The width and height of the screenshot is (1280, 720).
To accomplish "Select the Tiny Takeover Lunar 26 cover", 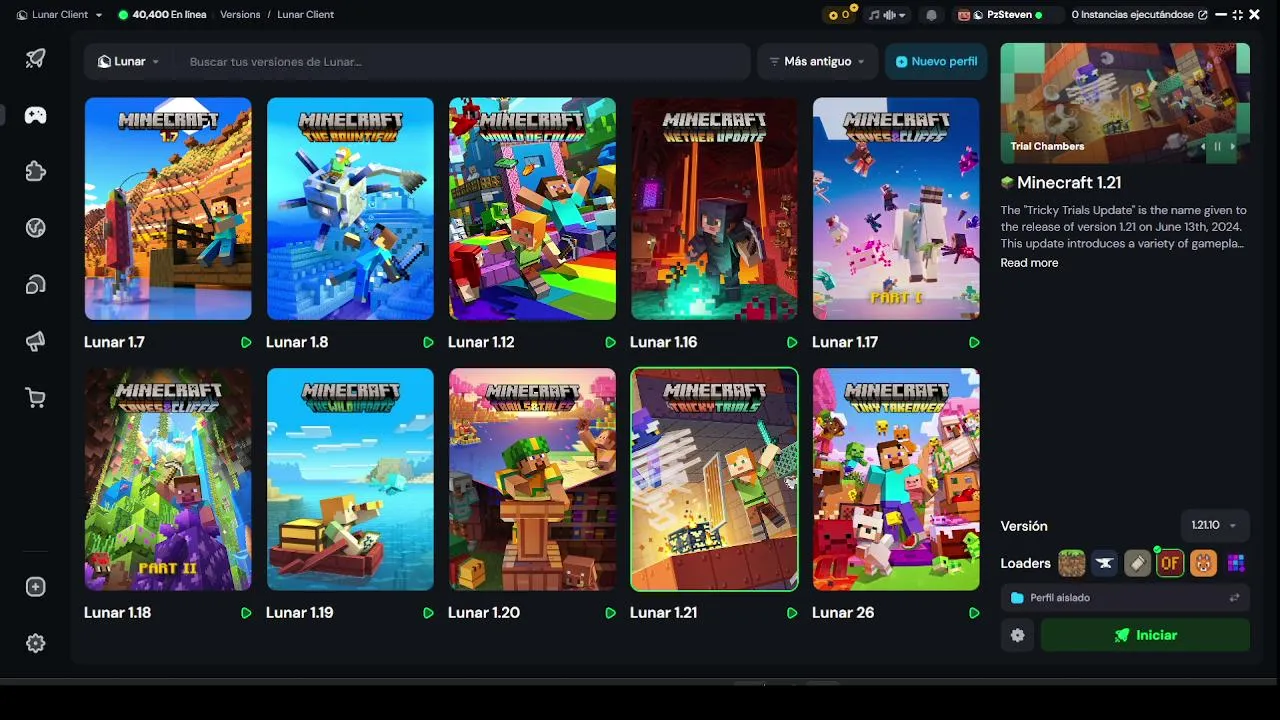I will click(896, 479).
